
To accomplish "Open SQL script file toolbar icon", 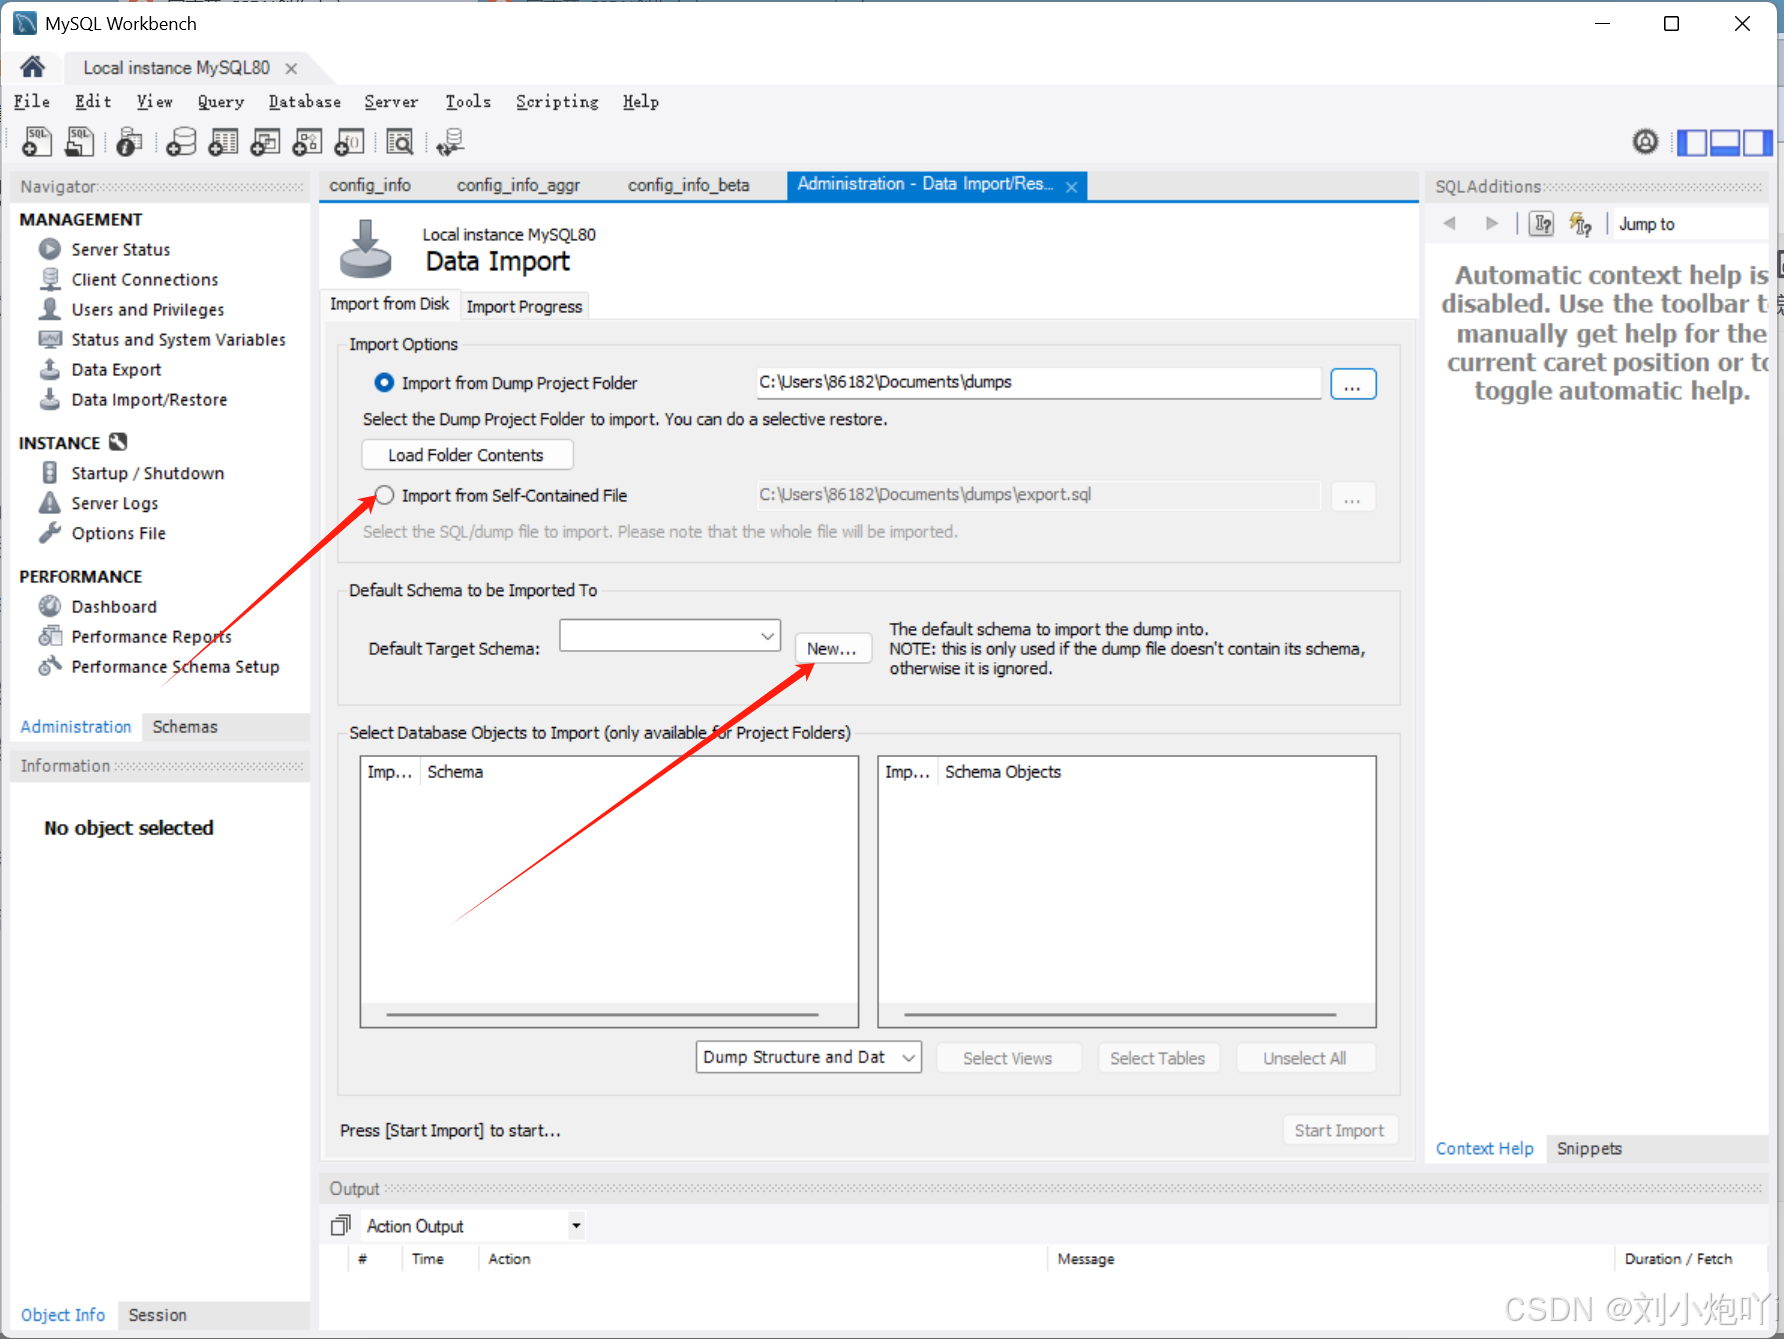I will pos(79,142).
